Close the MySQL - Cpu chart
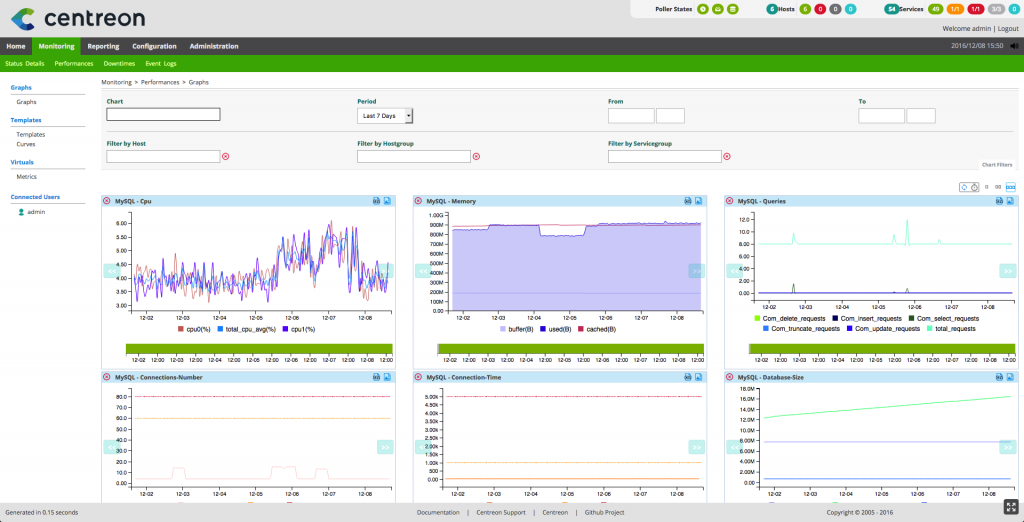Viewport: 1024px width, 522px height. 106,201
